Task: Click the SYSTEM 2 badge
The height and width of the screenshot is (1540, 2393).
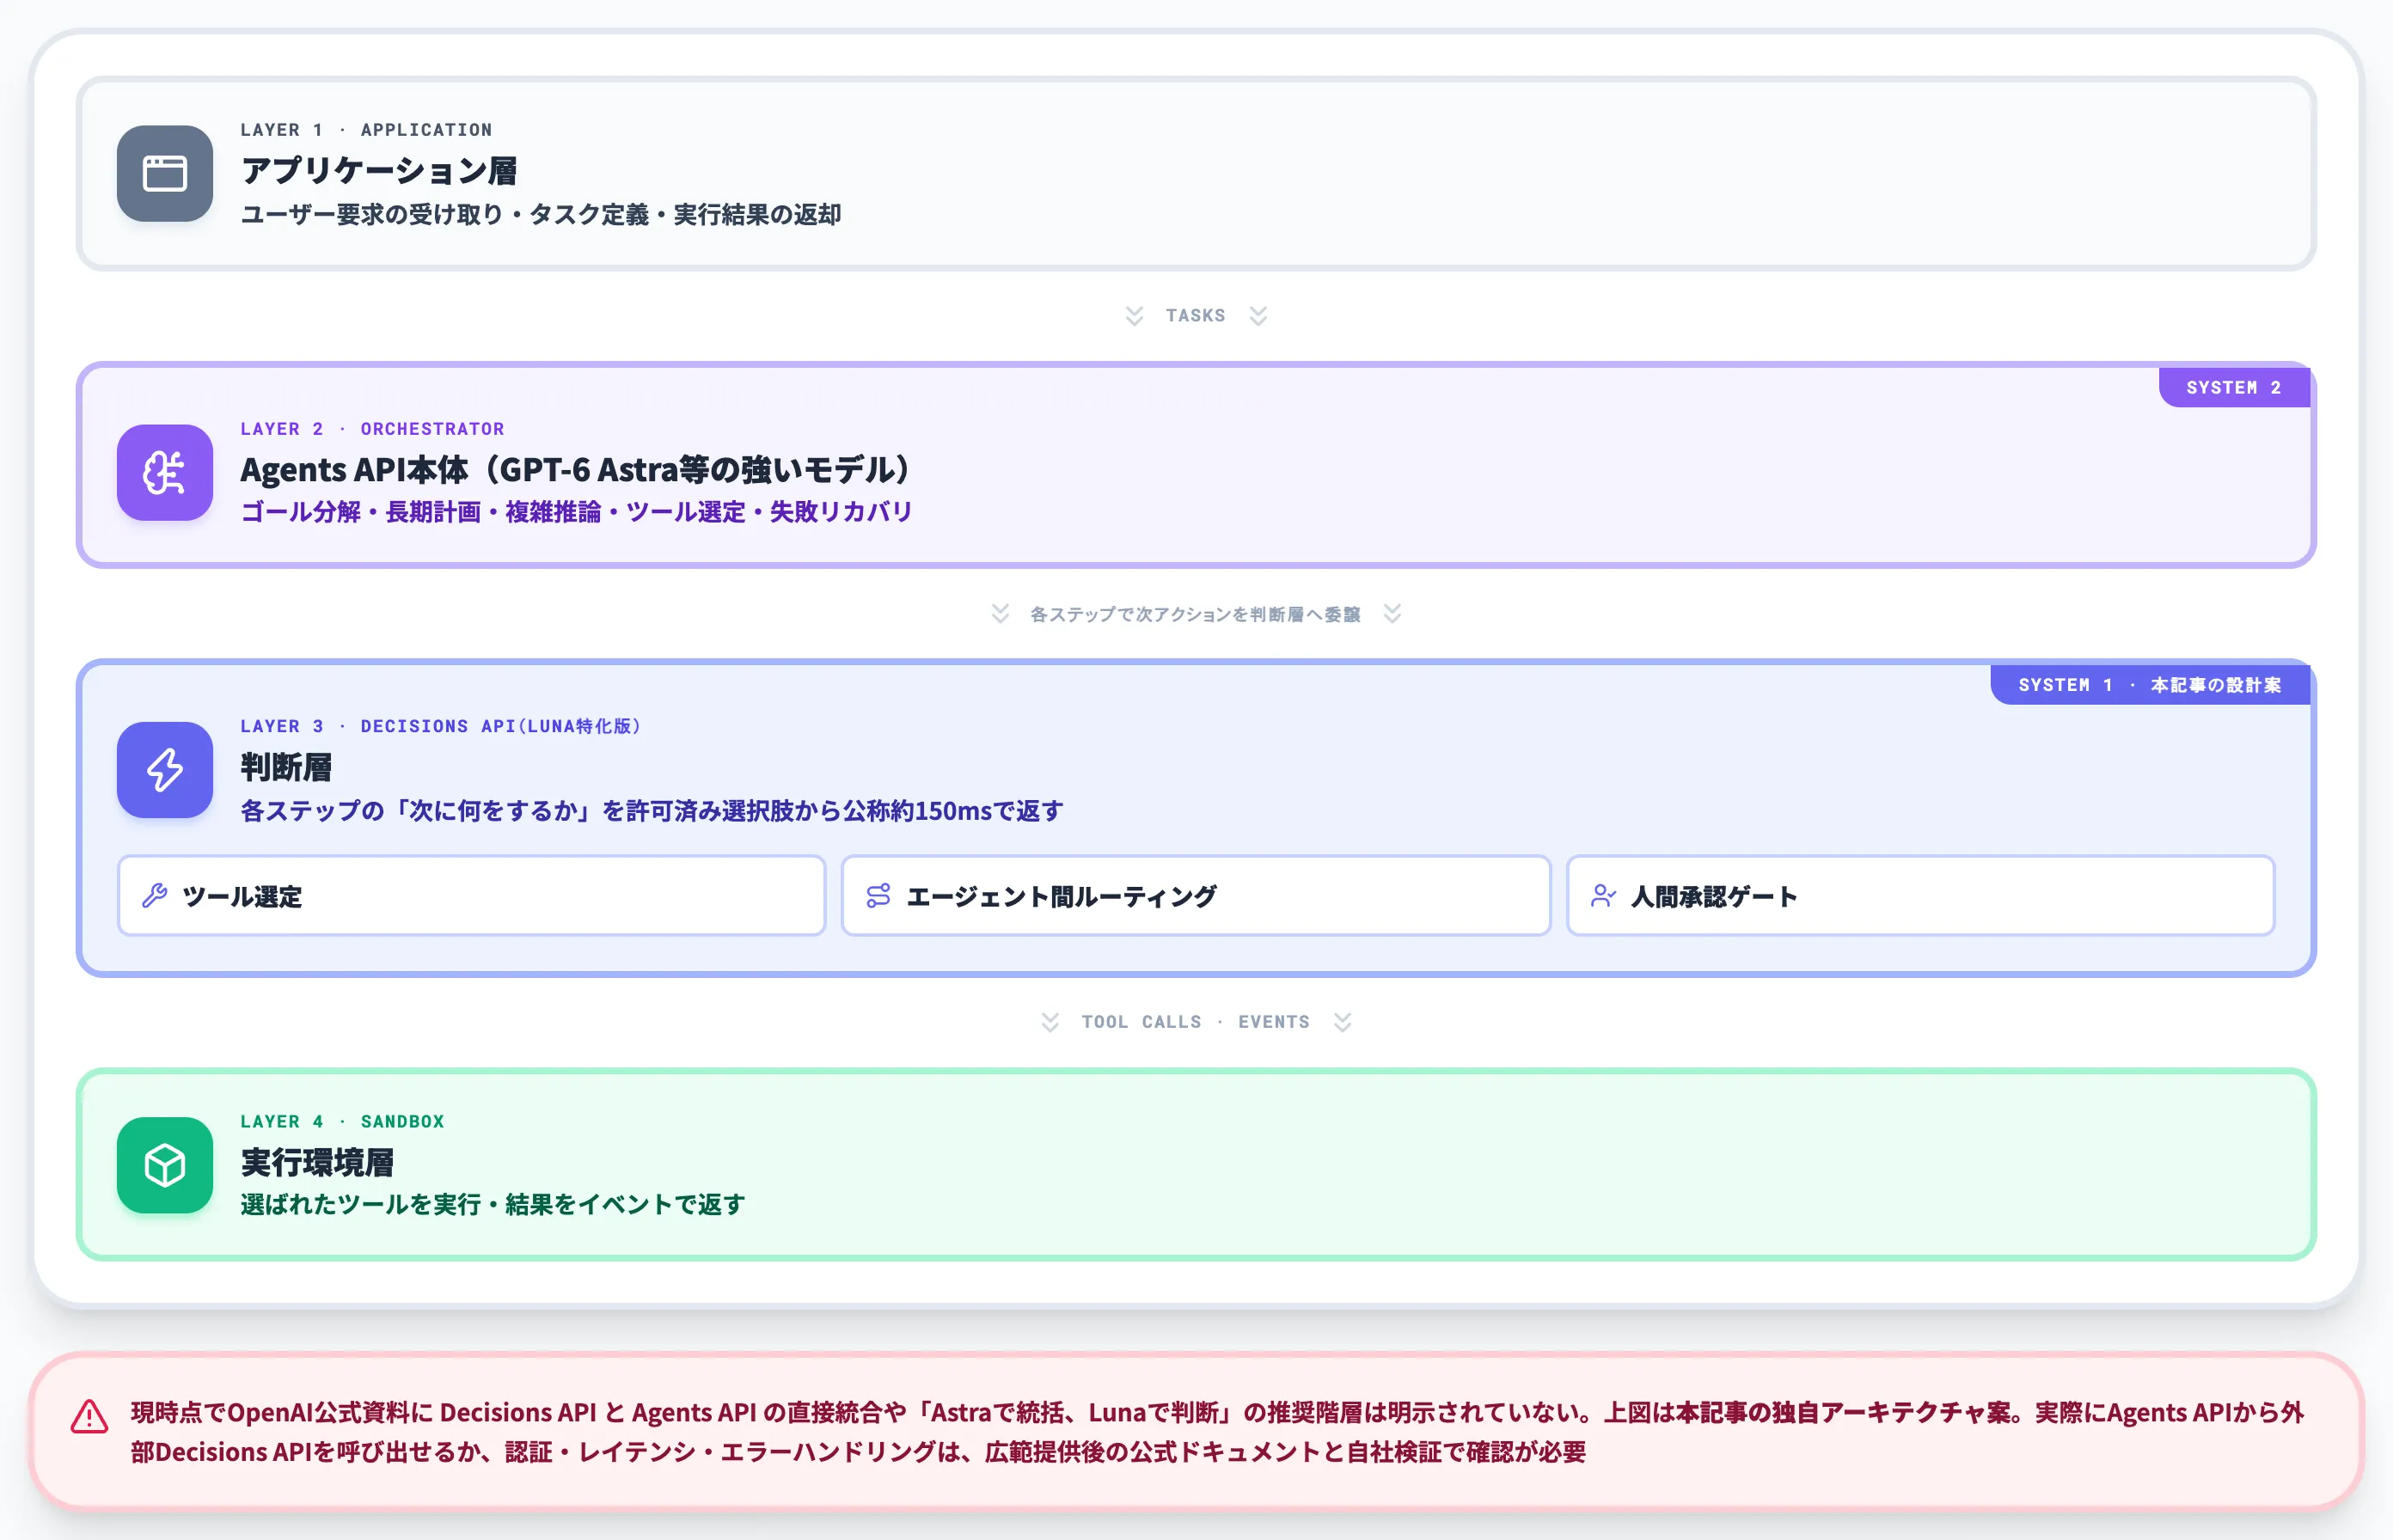Action: (2234, 388)
